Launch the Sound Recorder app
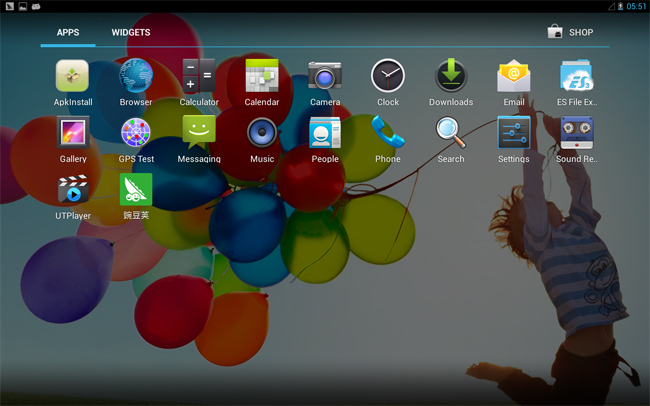 click(577, 140)
